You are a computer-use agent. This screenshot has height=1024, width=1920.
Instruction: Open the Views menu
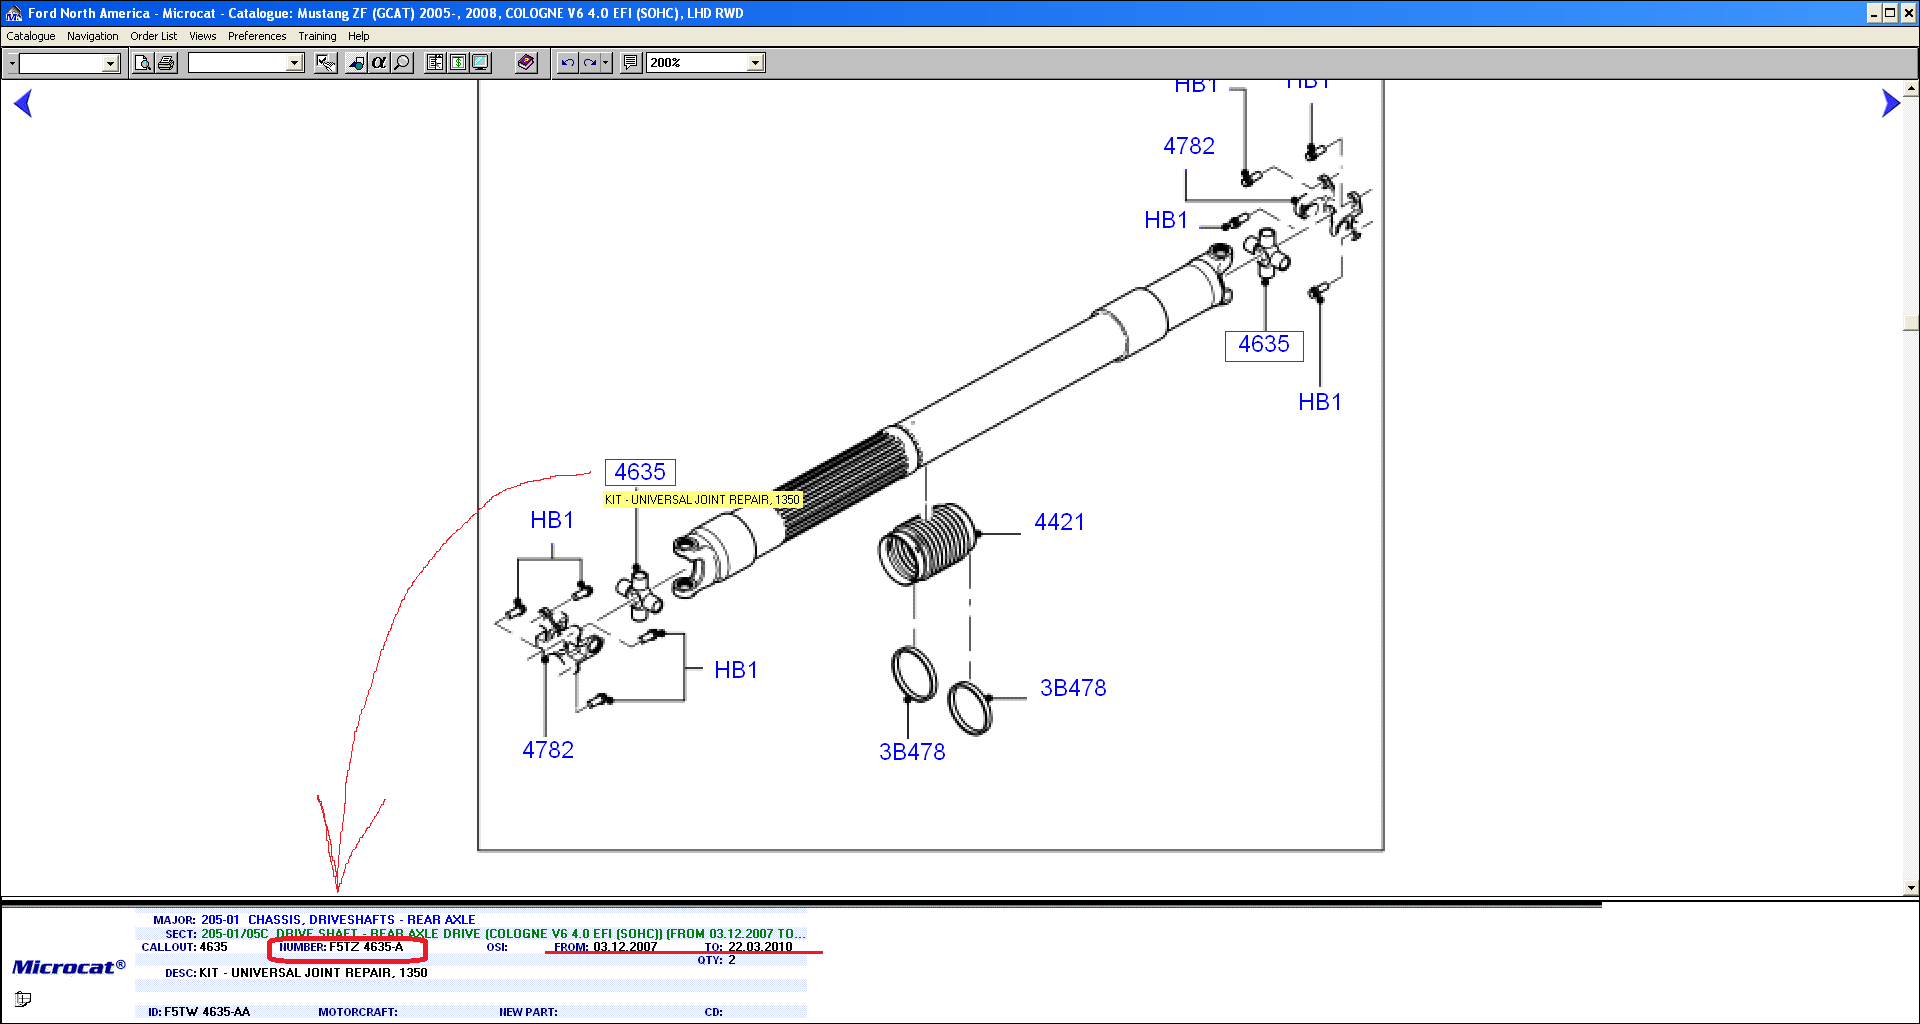[x=202, y=36]
